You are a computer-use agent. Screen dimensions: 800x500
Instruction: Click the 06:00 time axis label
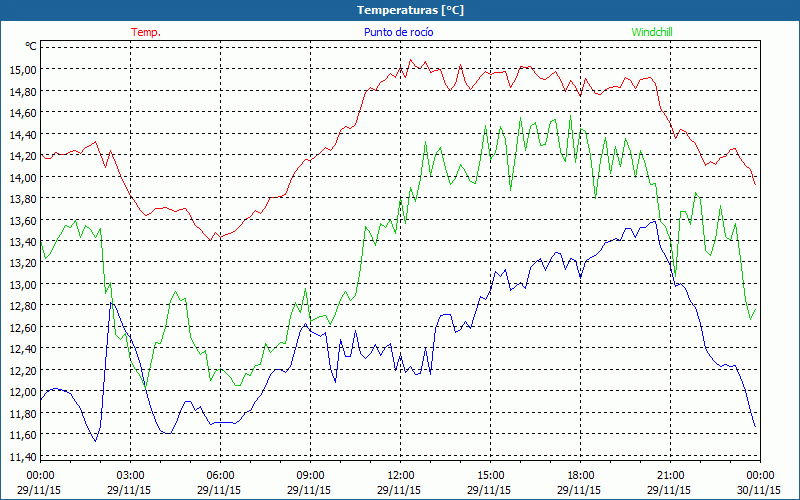click(x=220, y=476)
